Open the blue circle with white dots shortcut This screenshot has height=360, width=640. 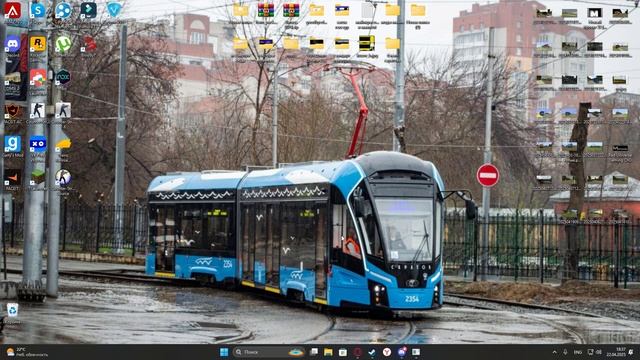pos(63,11)
